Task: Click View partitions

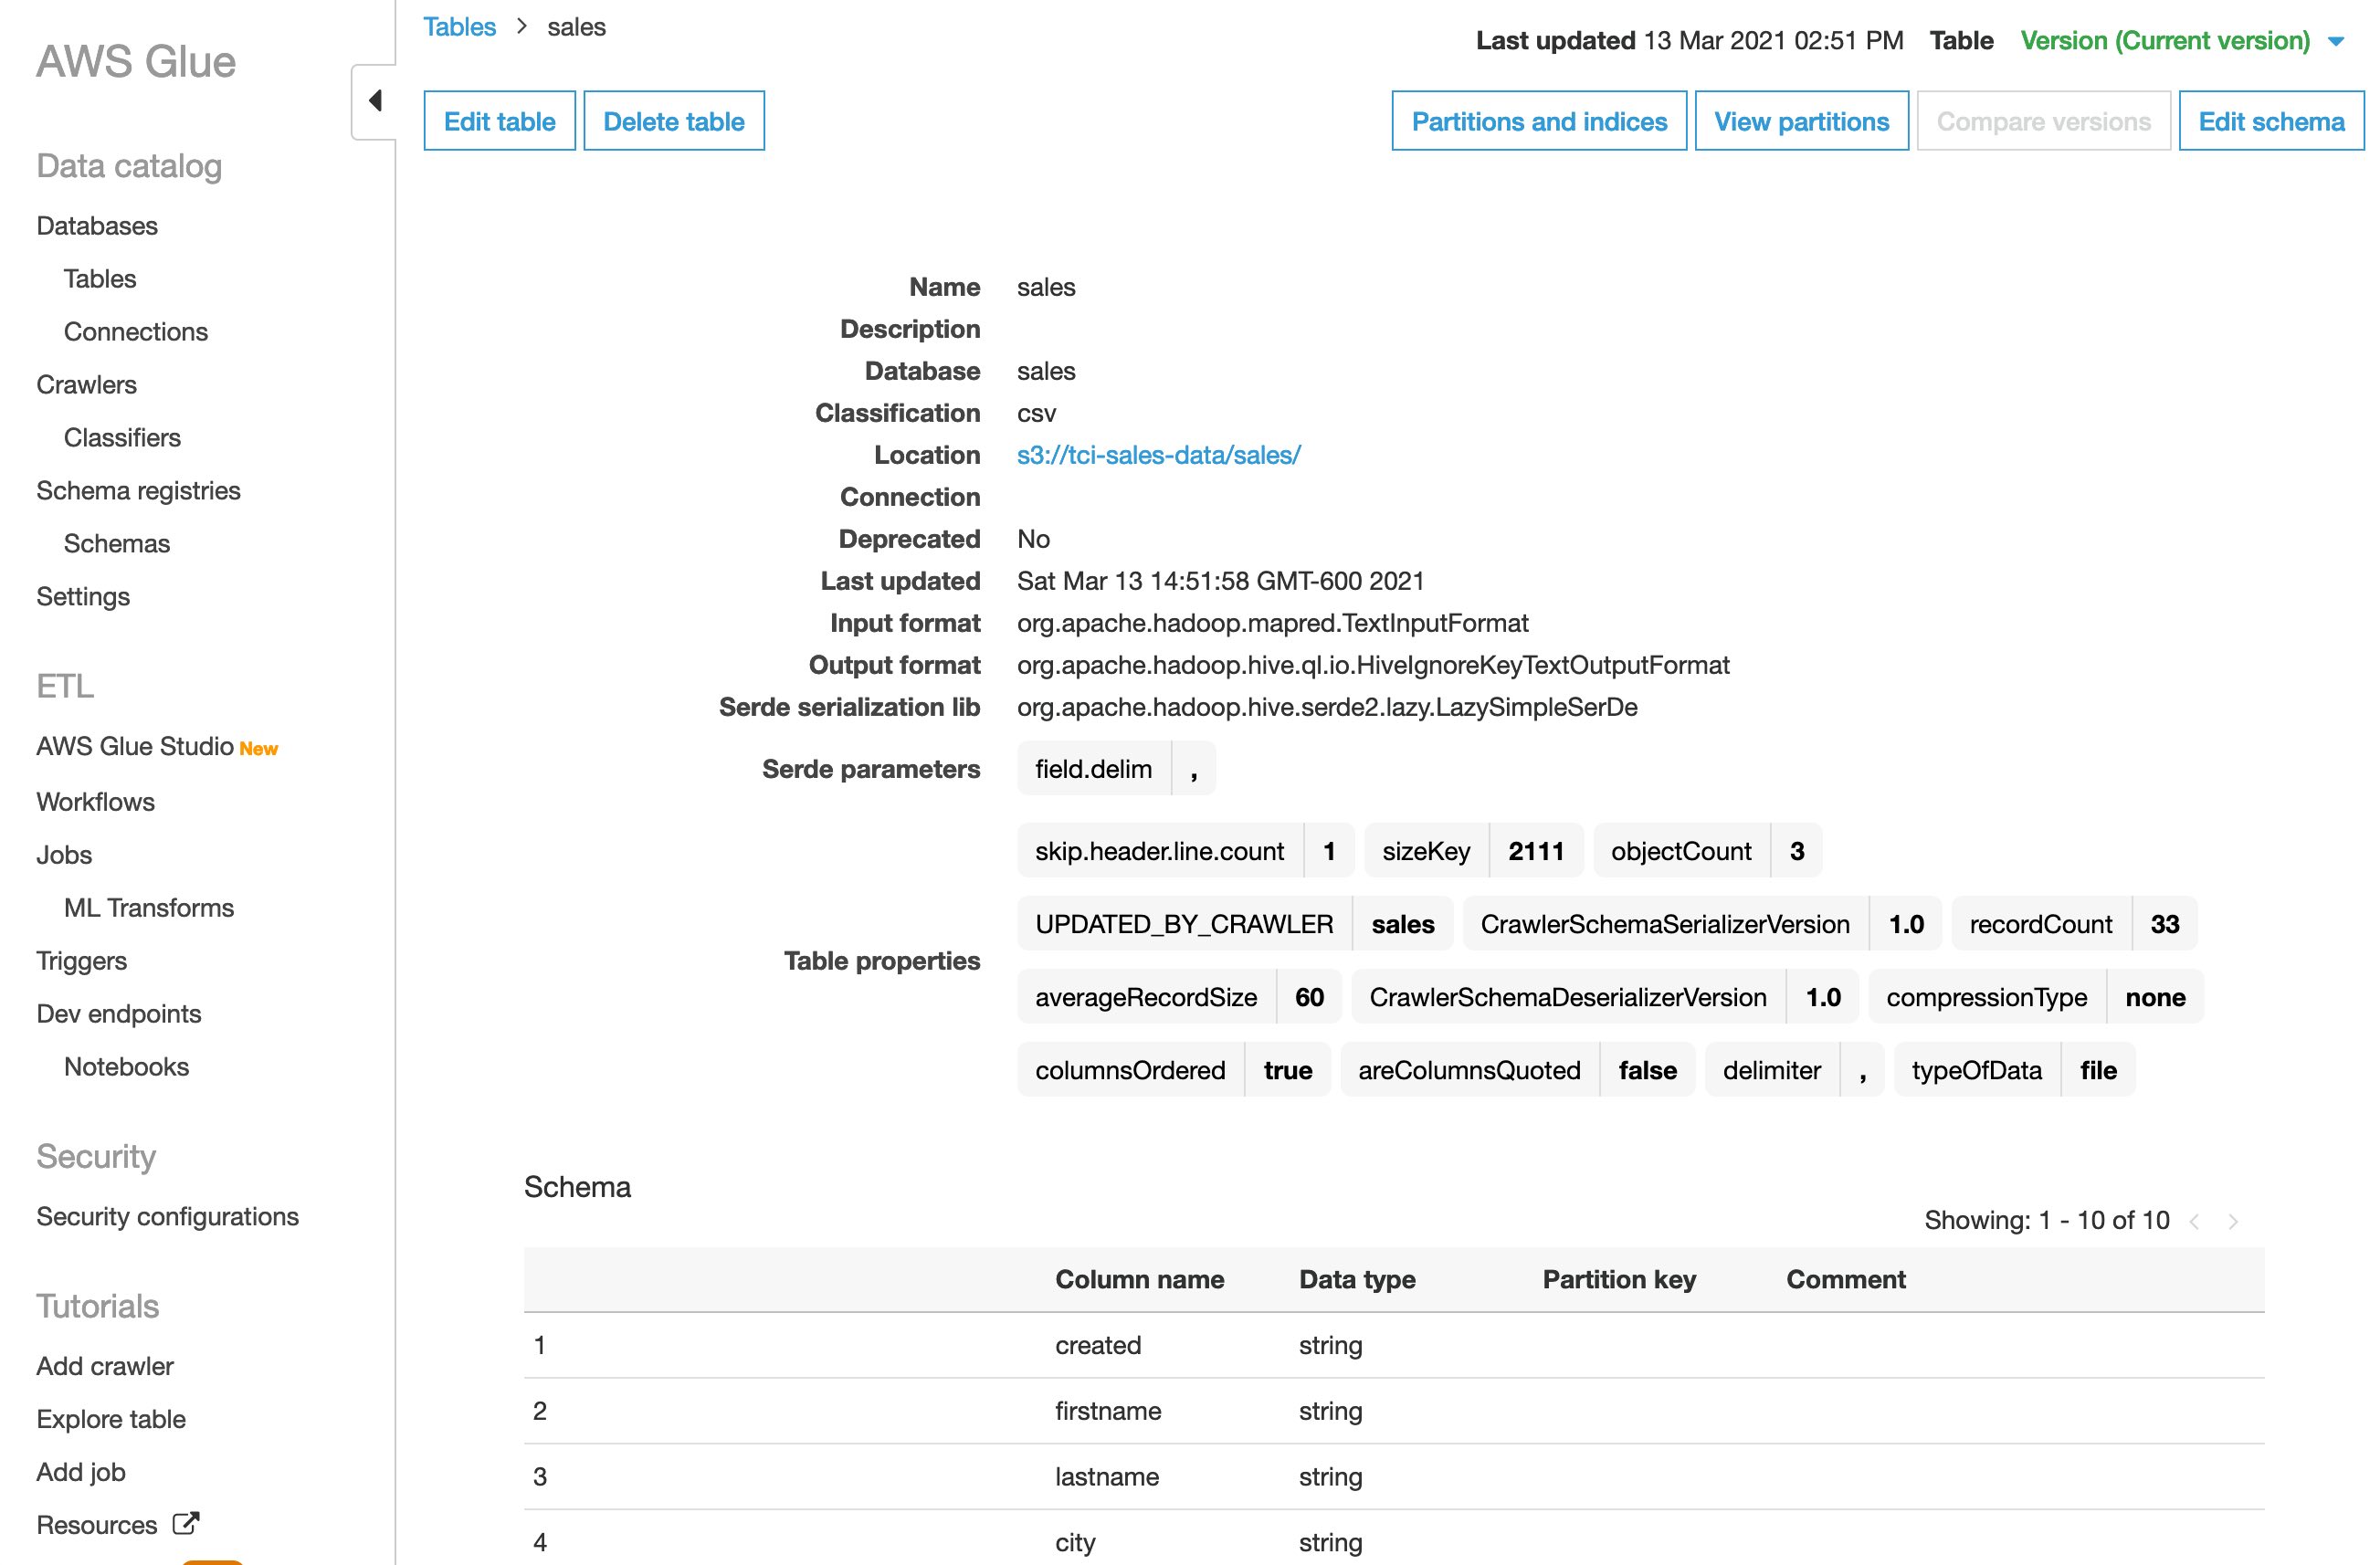Action: (x=1800, y=120)
